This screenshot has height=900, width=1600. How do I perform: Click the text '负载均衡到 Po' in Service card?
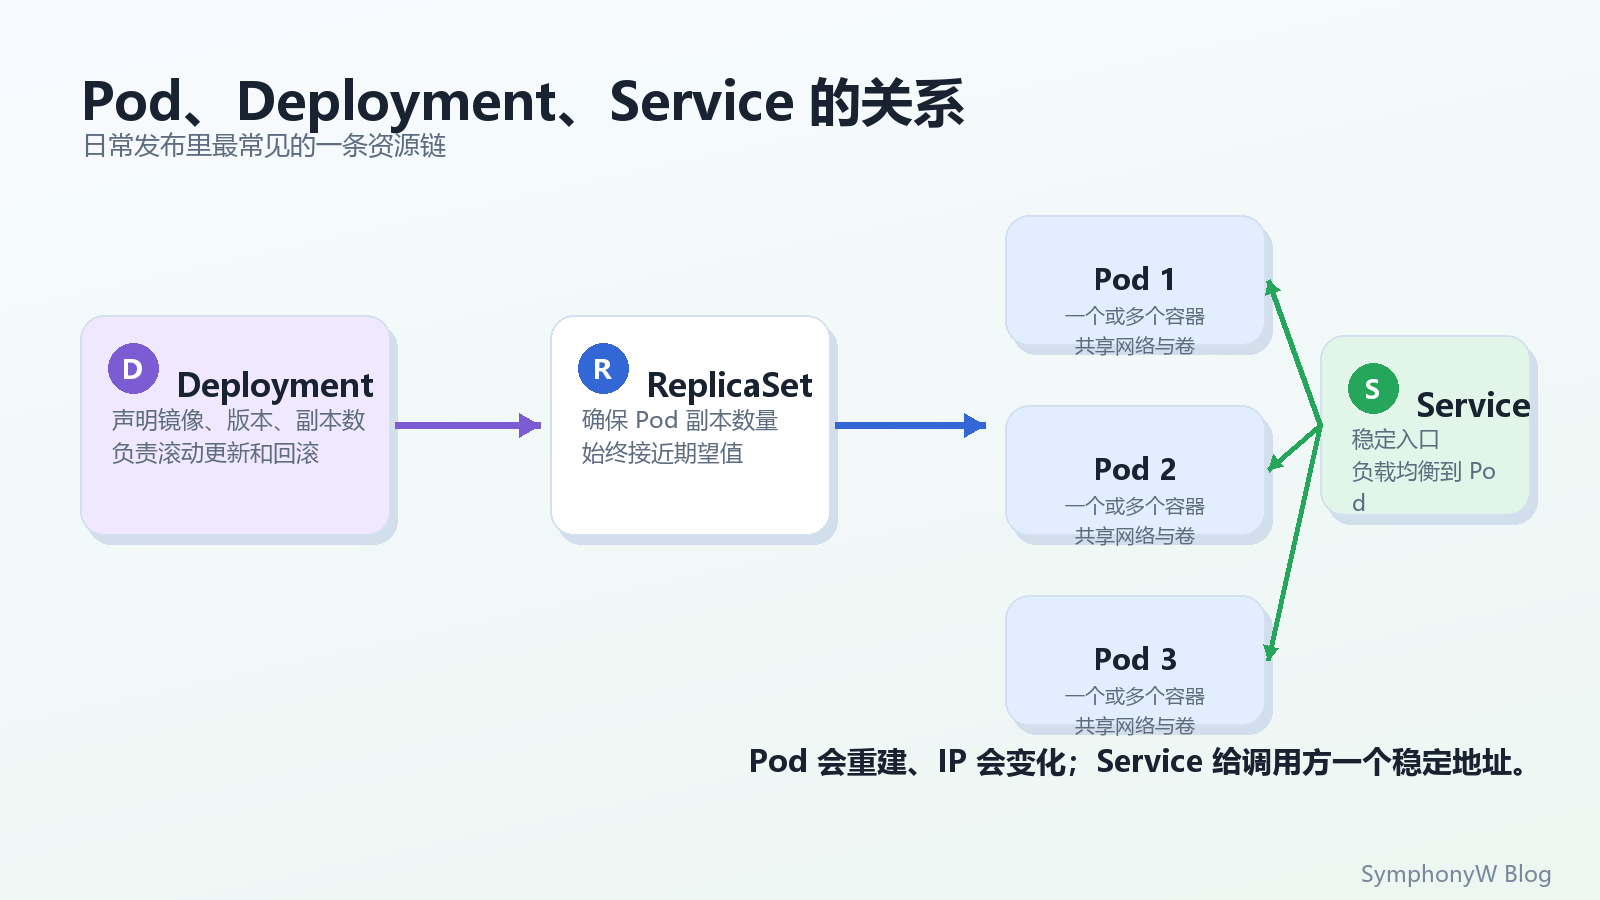point(1423,471)
